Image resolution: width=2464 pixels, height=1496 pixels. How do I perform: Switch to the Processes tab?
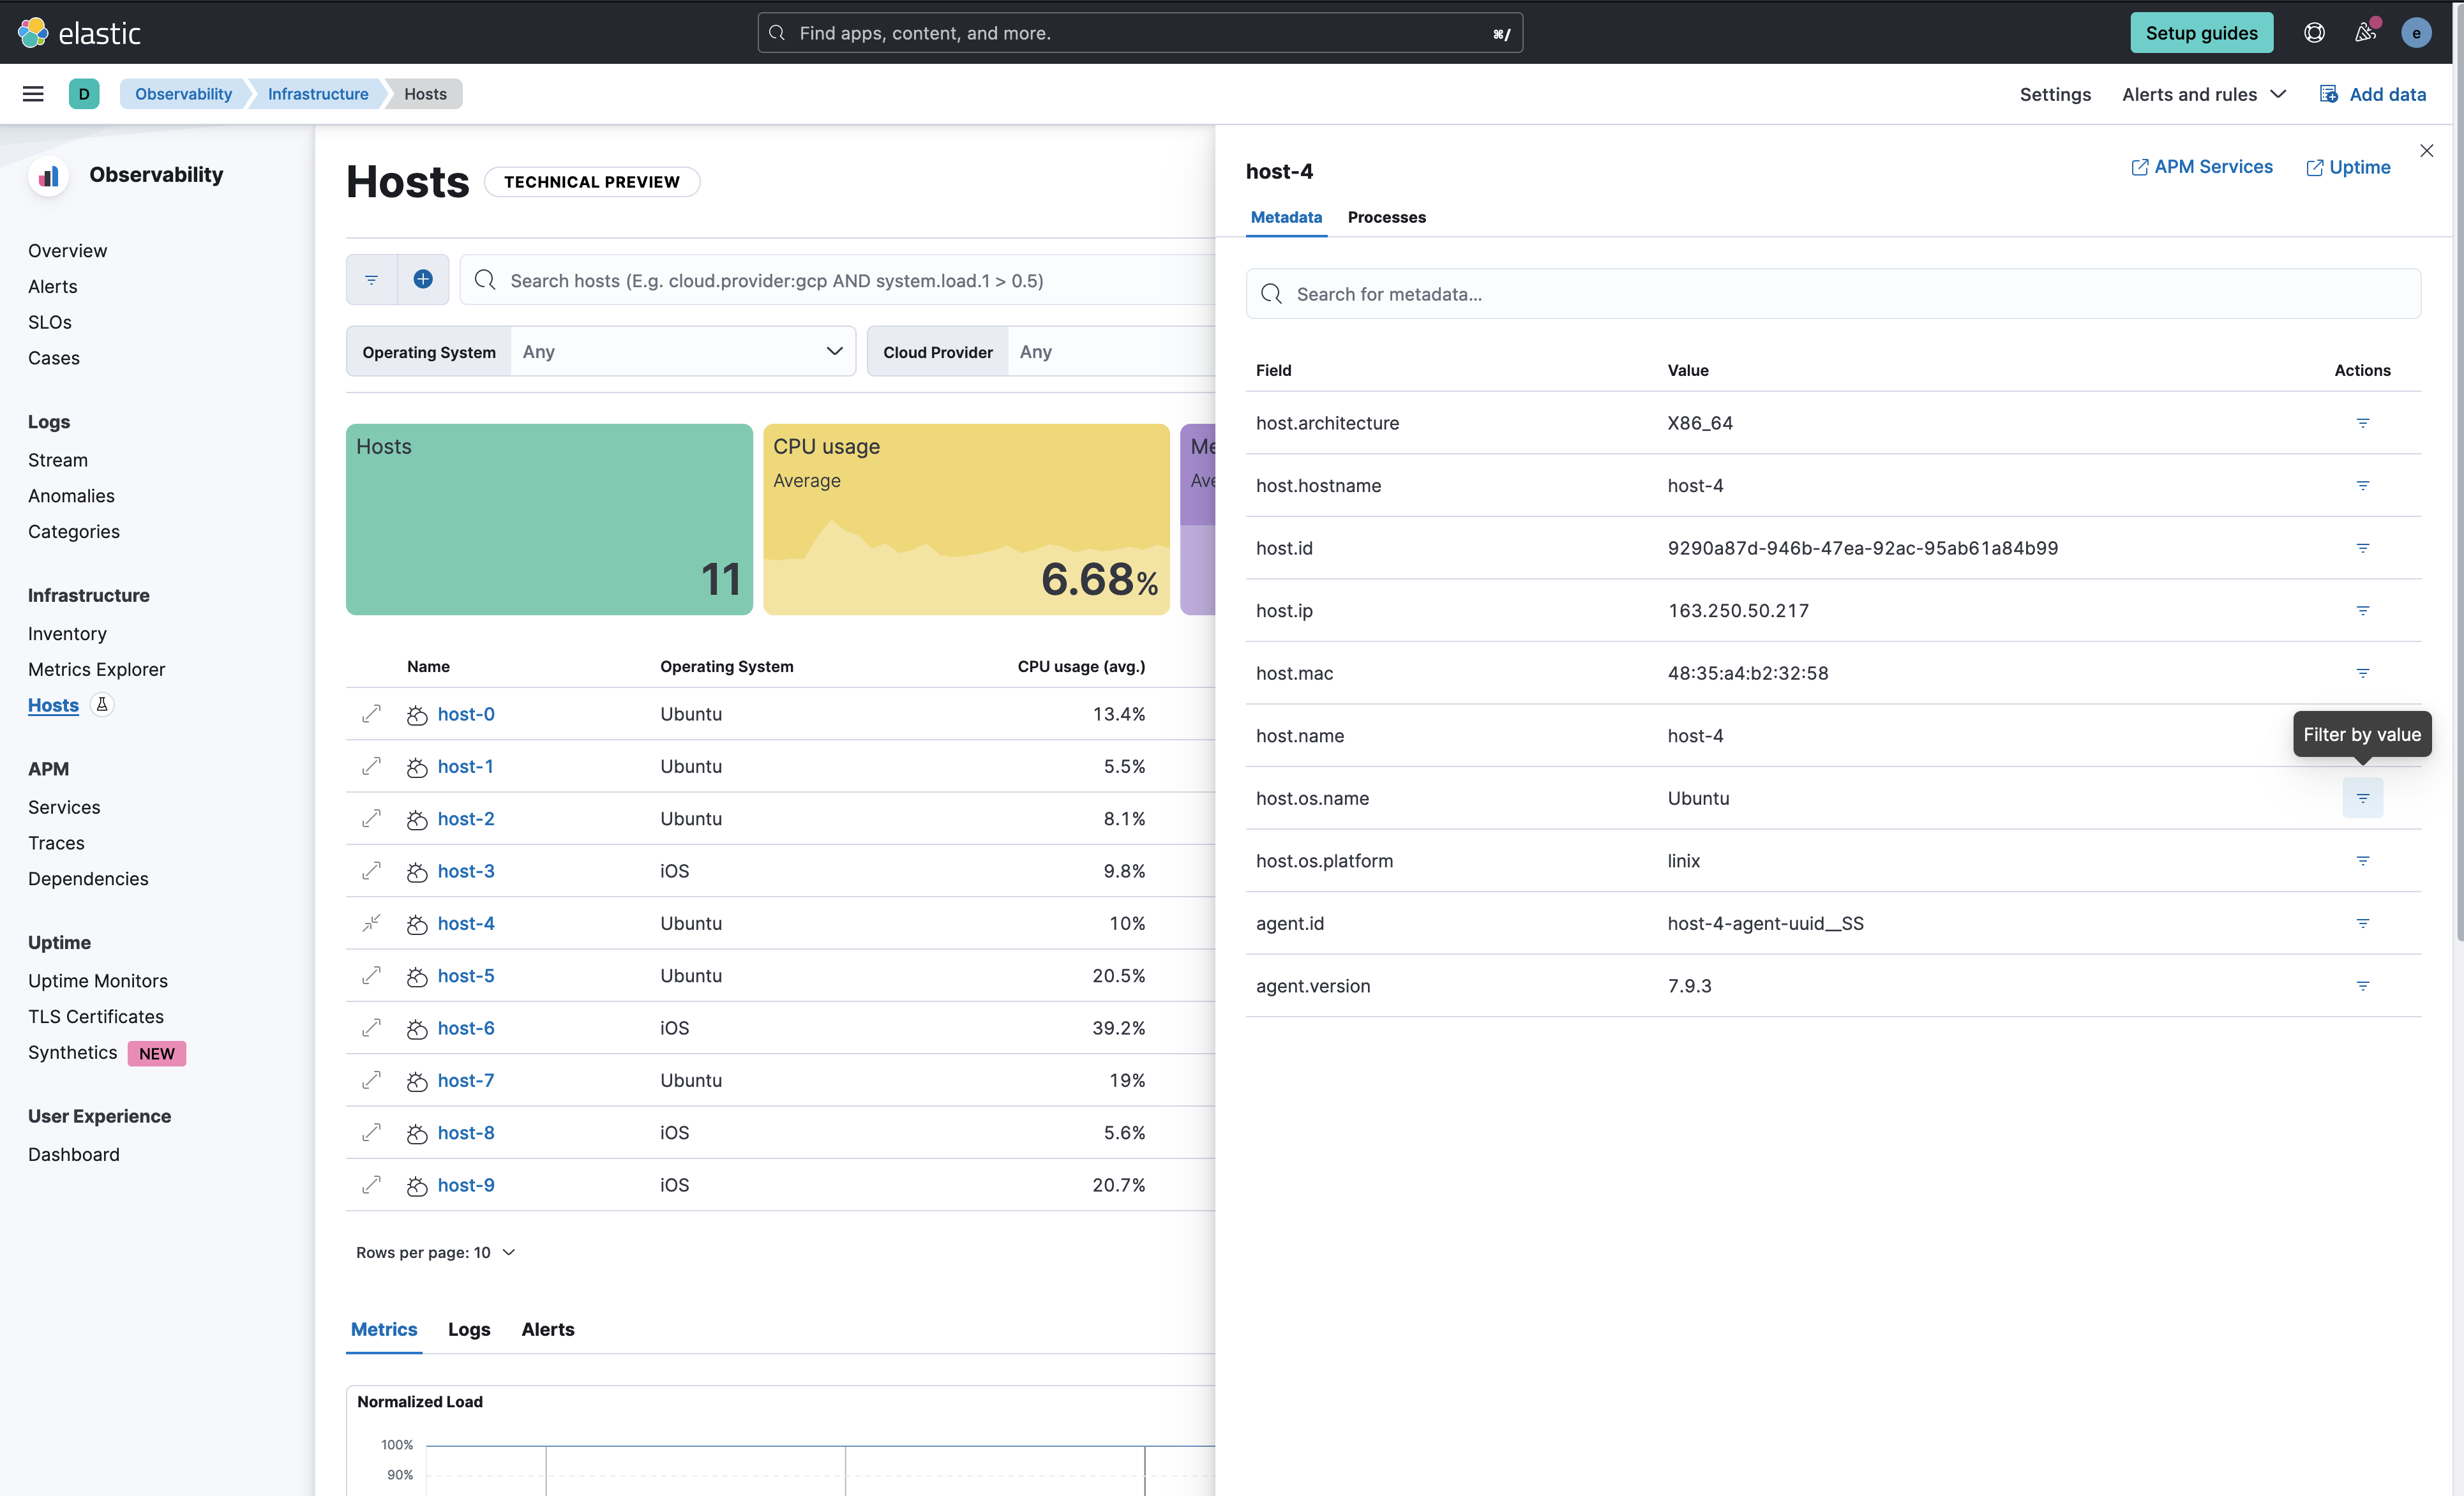[1386, 217]
